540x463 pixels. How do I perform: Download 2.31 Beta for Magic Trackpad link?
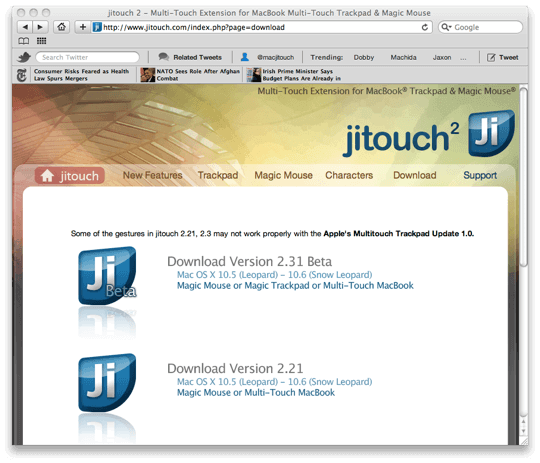coord(295,286)
